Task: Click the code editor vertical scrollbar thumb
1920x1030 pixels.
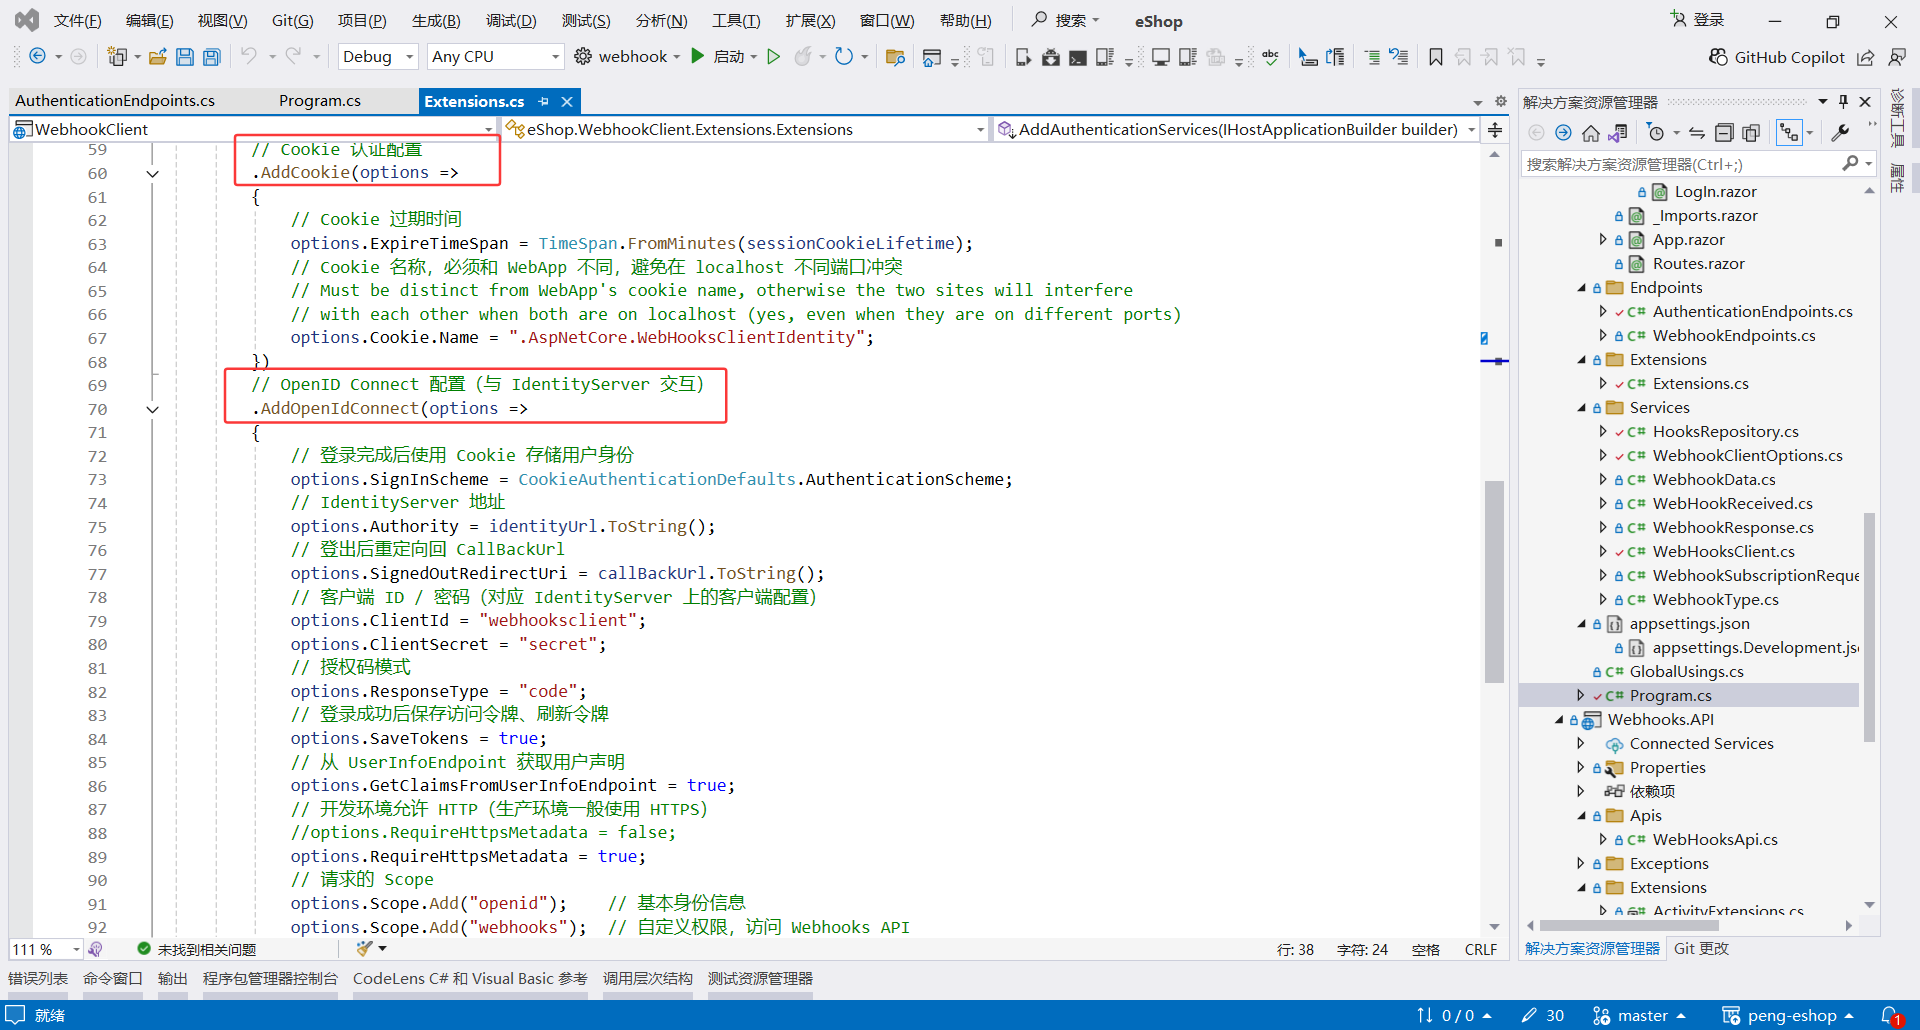Action: click(x=1494, y=581)
